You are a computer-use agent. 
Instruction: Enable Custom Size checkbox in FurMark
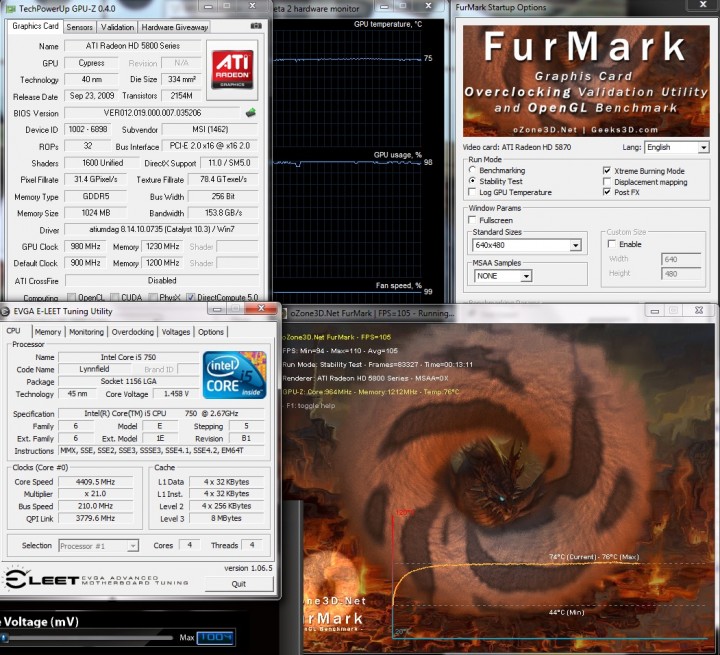click(612, 244)
